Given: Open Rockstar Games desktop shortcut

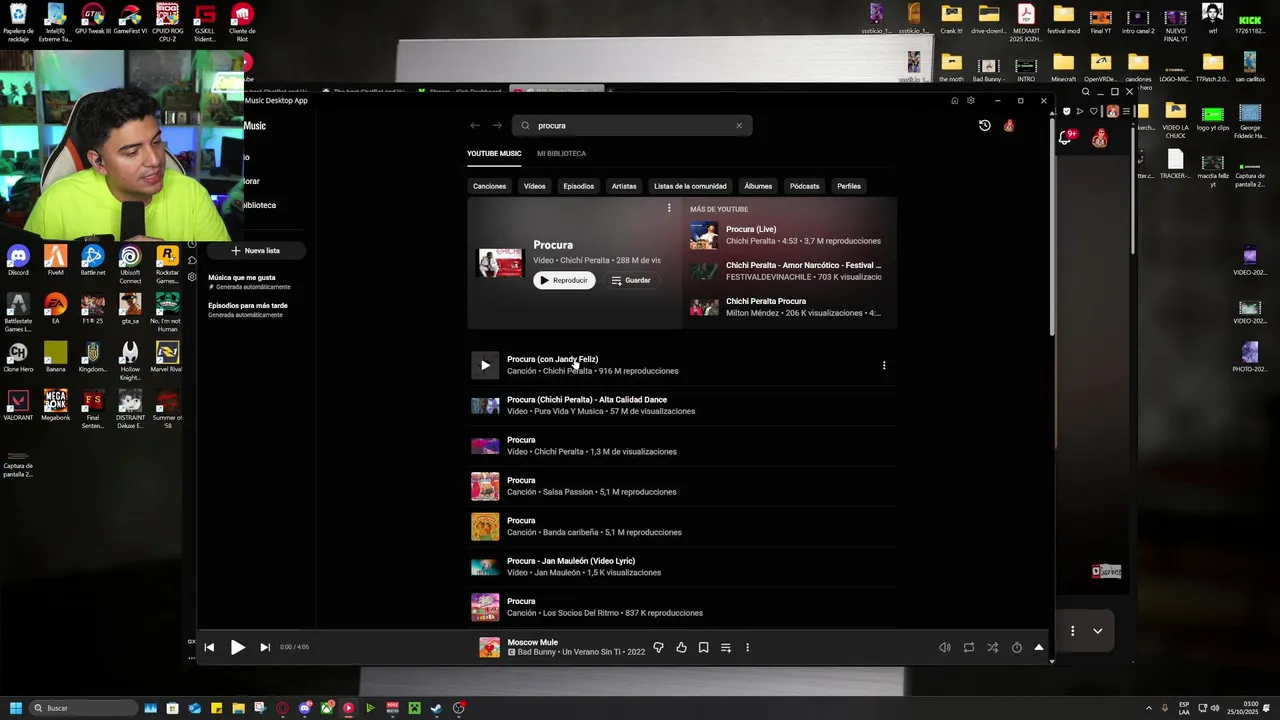Looking at the screenshot, I should (x=167, y=264).
